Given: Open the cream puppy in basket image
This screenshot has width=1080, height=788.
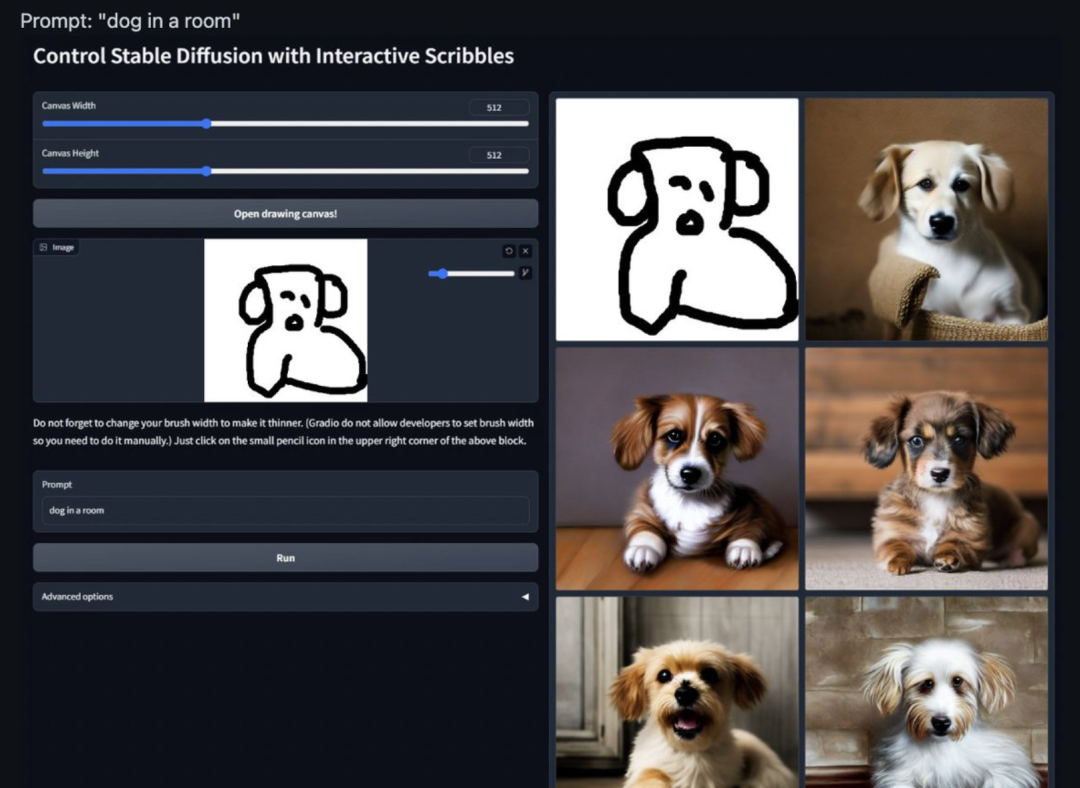Looking at the screenshot, I should [926, 219].
